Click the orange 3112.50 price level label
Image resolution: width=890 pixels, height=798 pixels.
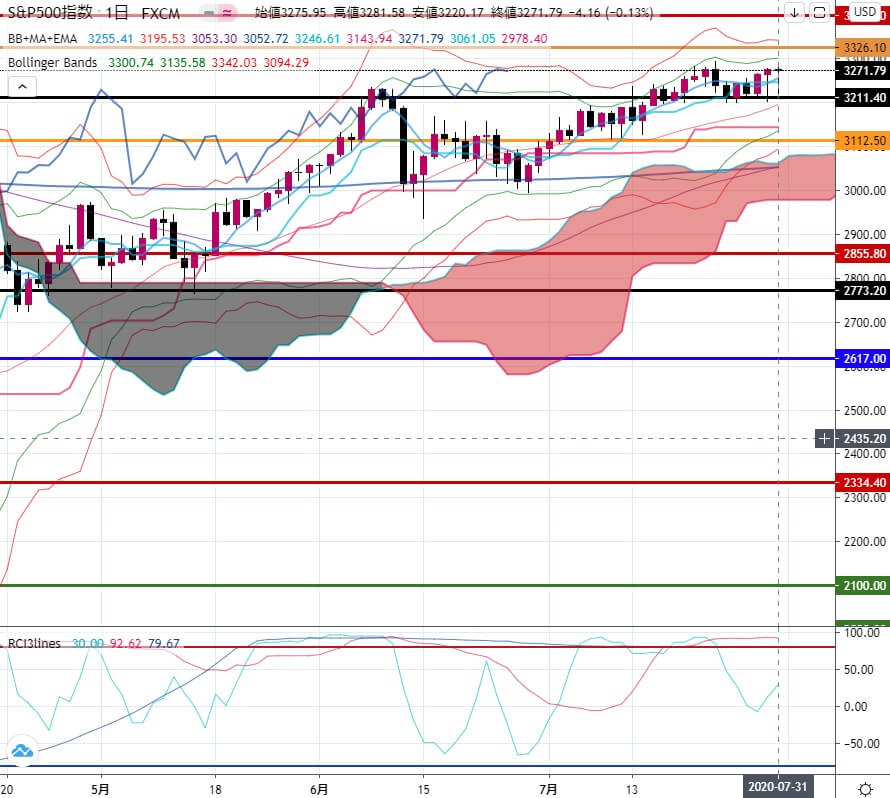tap(863, 140)
